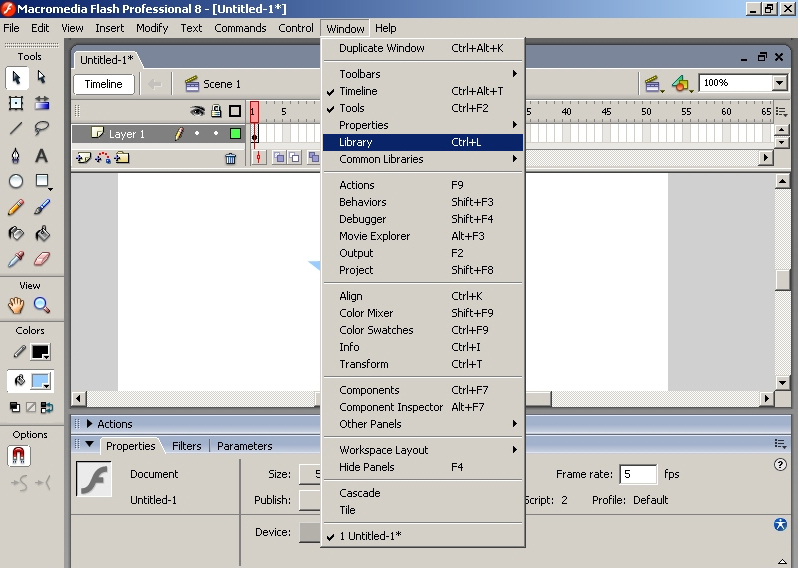Expand the Properties submenu

point(423,125)
